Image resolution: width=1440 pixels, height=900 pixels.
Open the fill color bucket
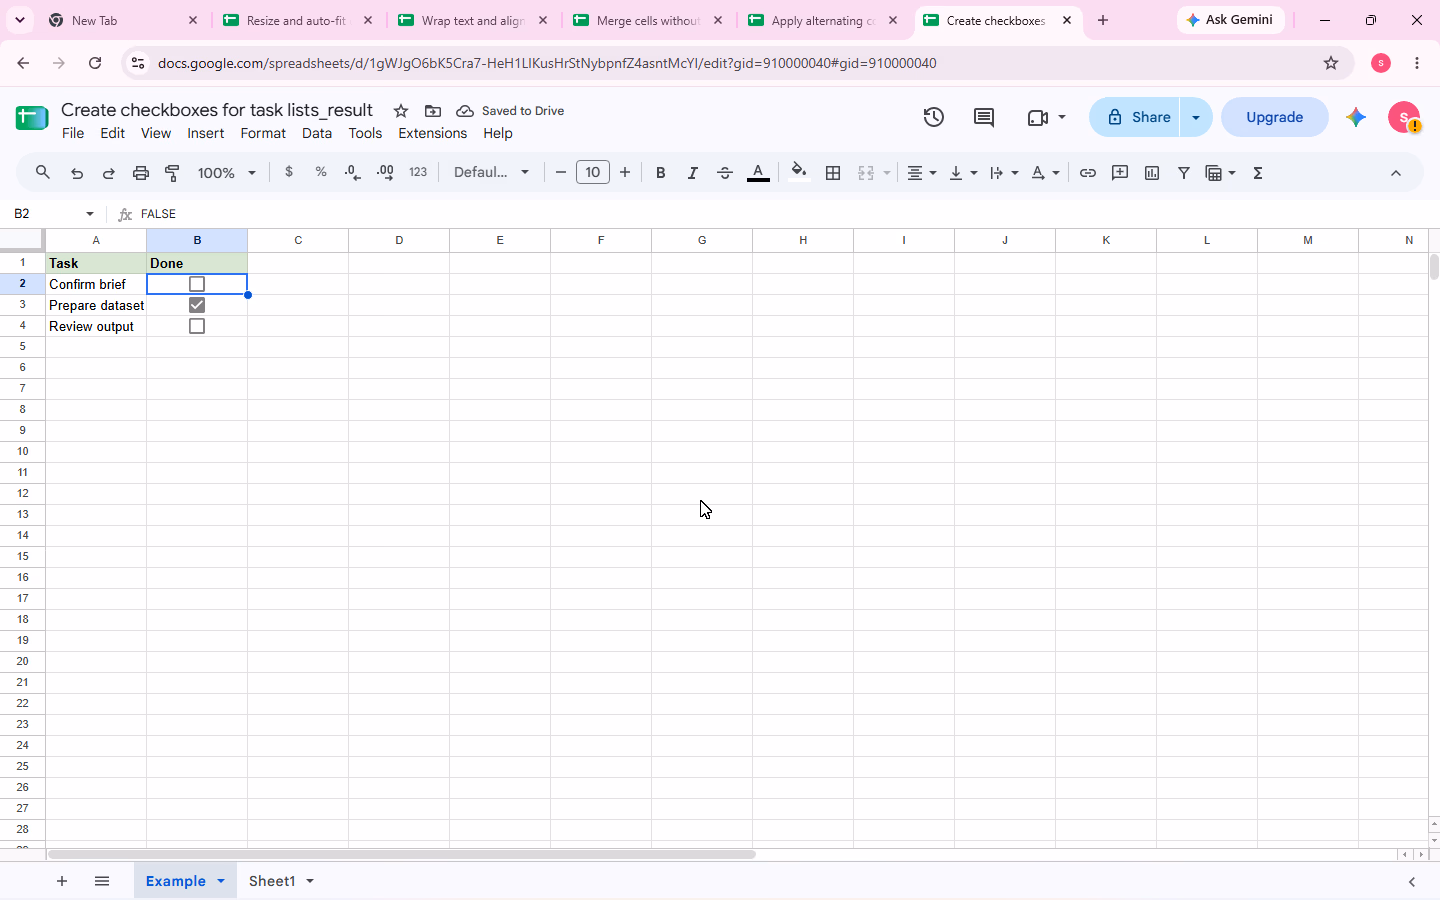(798, 172)
